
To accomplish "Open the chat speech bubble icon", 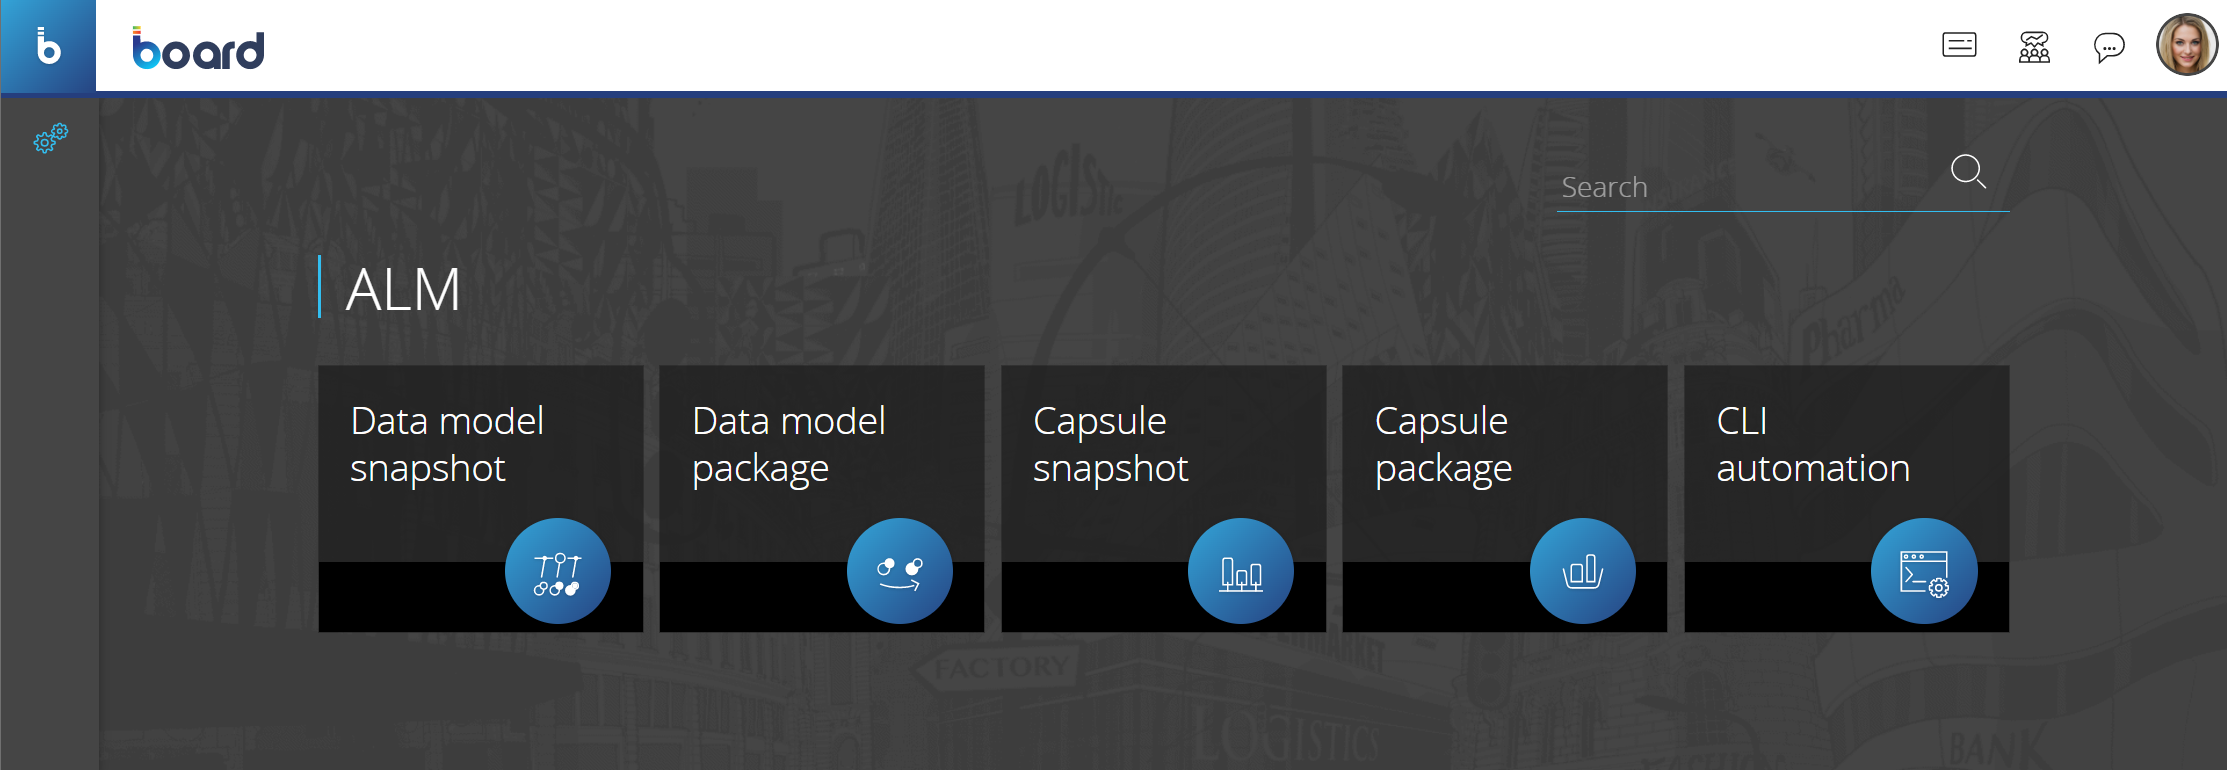I will [x=2109, y=47].
